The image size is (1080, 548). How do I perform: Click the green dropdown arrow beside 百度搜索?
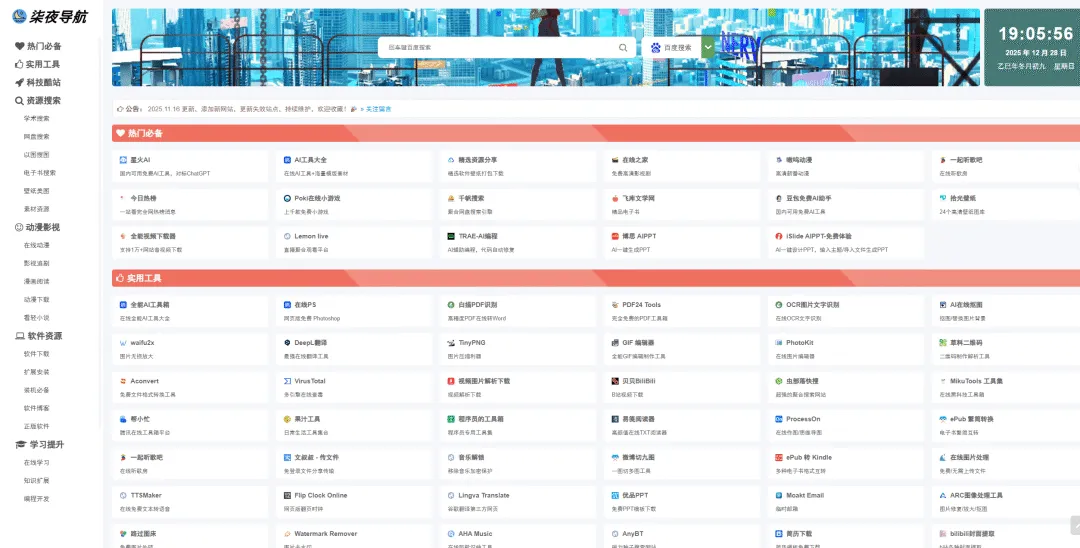tap(708, 48)
